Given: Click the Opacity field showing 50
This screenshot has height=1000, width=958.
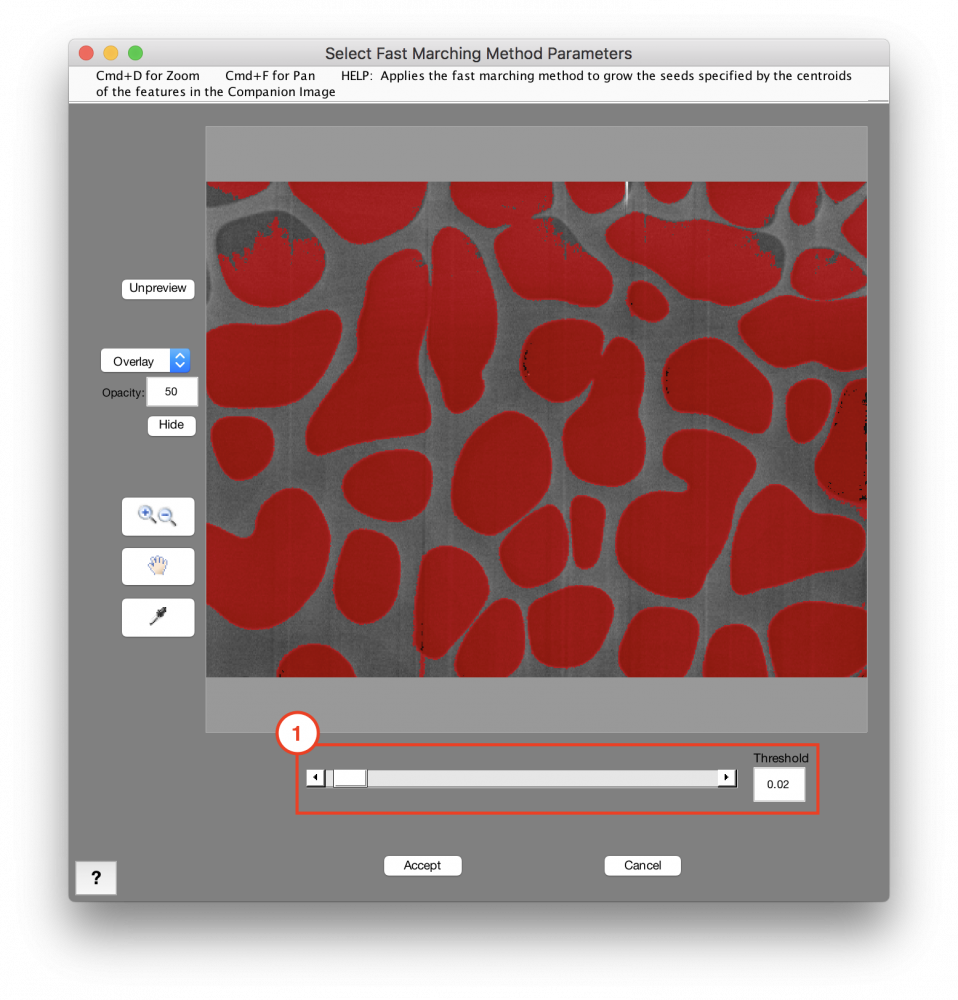Looking at the screenshot, I should [172, 392].
